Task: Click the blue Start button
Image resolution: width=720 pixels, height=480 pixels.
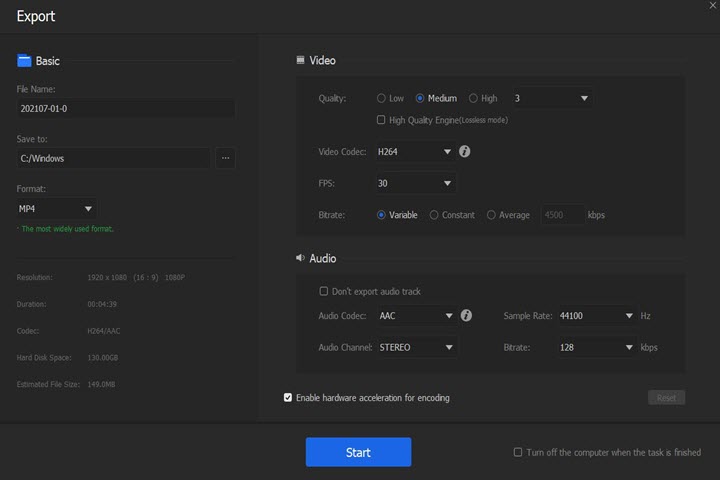Action: 358,452
